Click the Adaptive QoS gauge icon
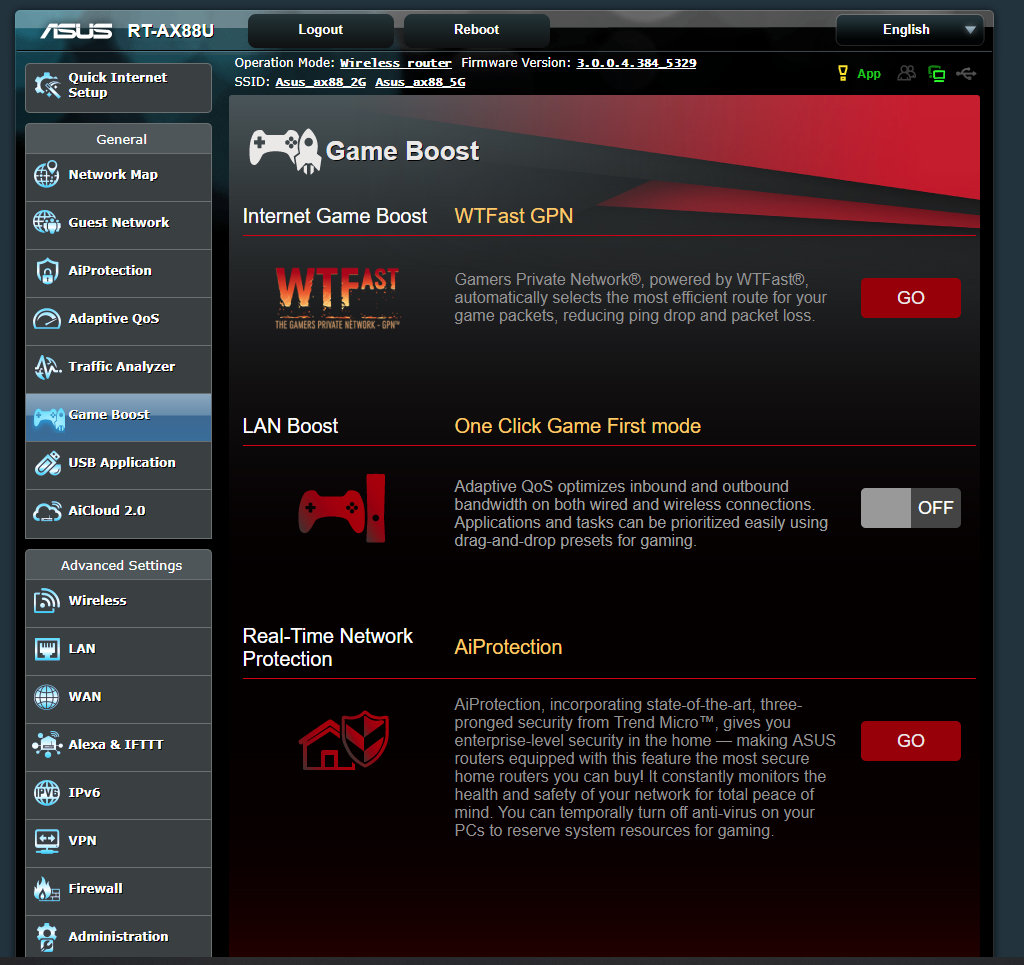Screen dimensions: 1024x965 (x=46, y=319)
